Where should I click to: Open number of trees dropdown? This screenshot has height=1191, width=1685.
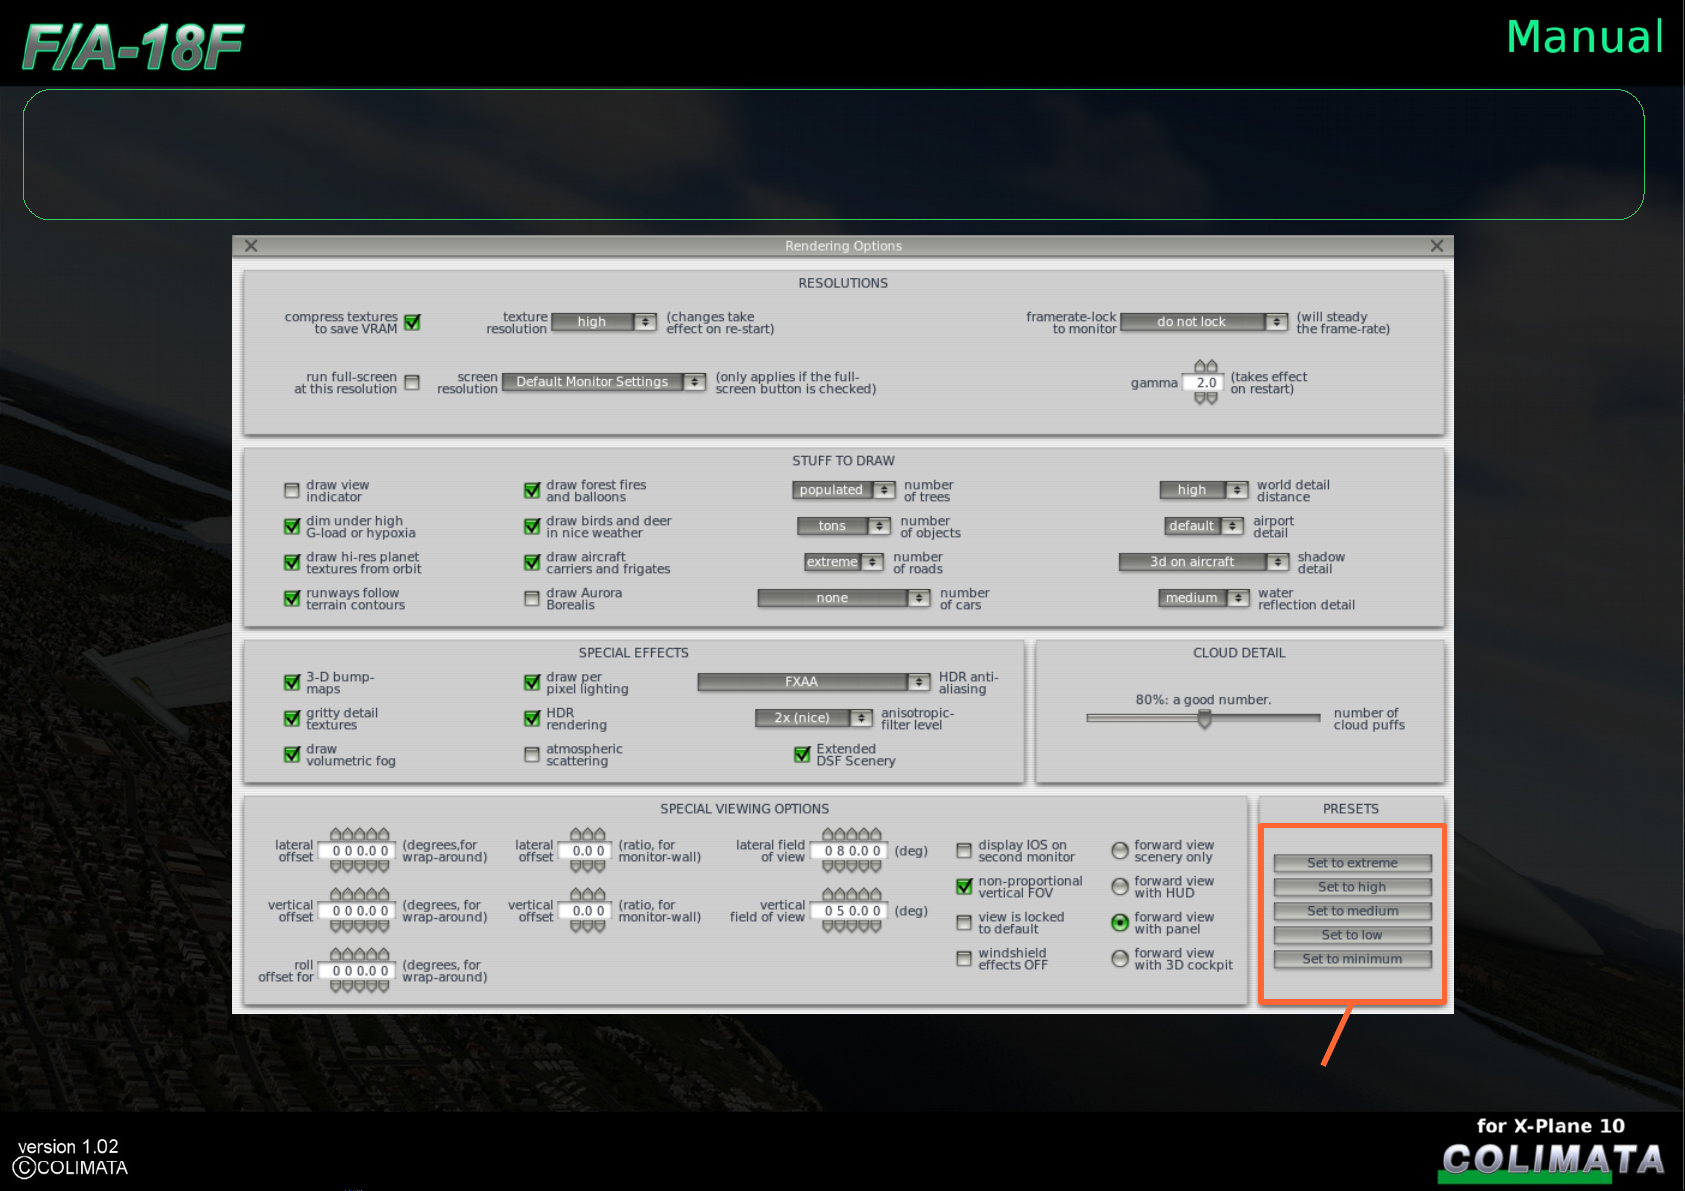(x=844, y=490)
